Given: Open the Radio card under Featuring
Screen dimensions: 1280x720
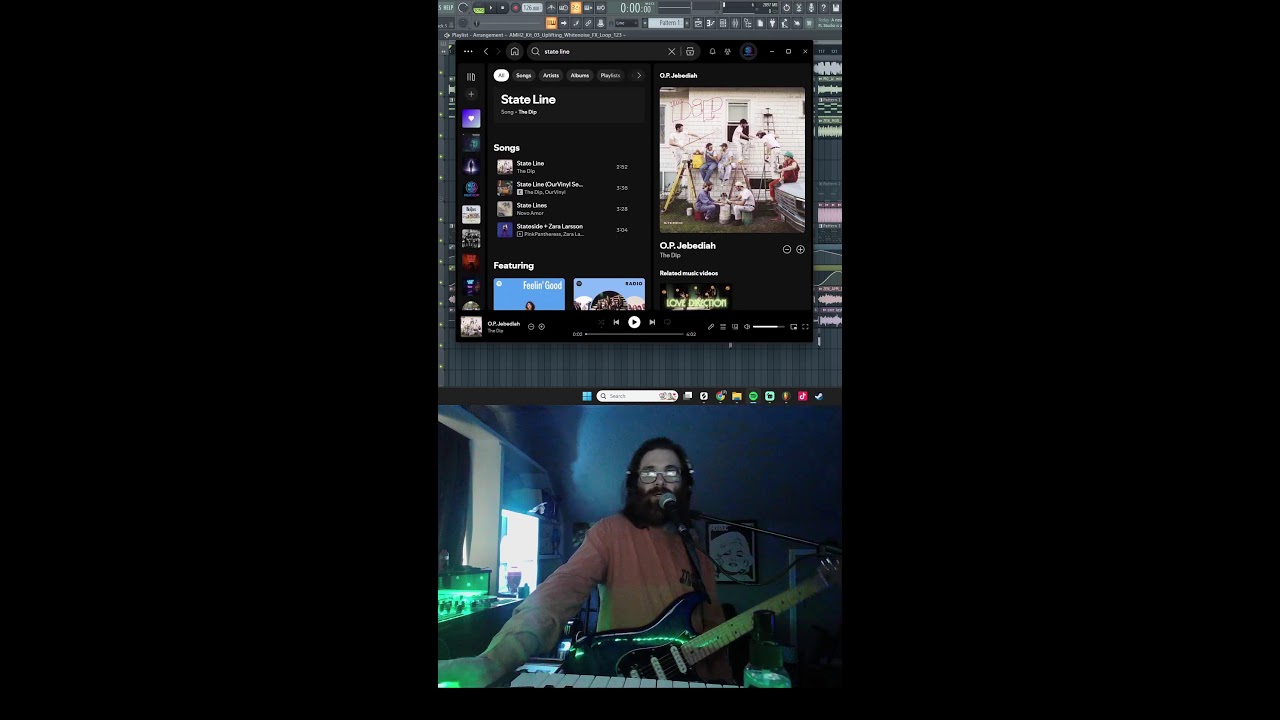Looking at the screenshot, I should 609,294.
